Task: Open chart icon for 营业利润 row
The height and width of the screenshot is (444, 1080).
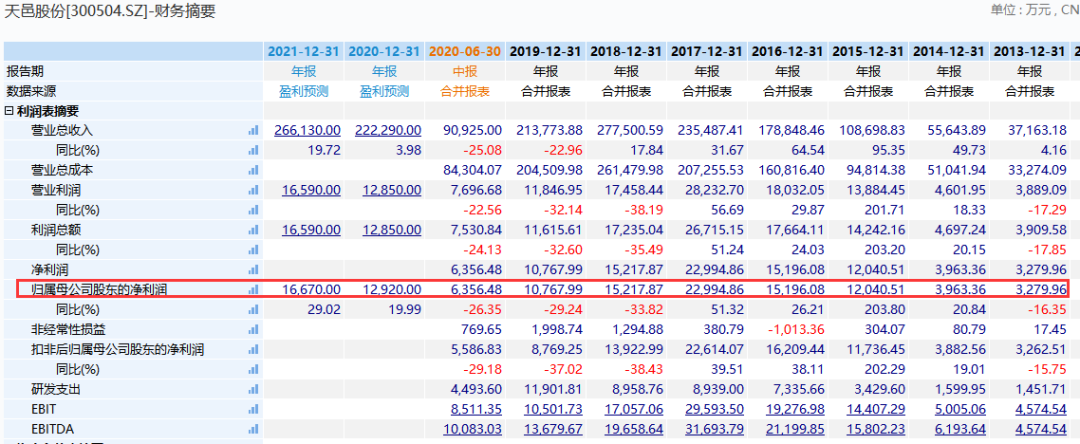Action: [x=253, y=190]
